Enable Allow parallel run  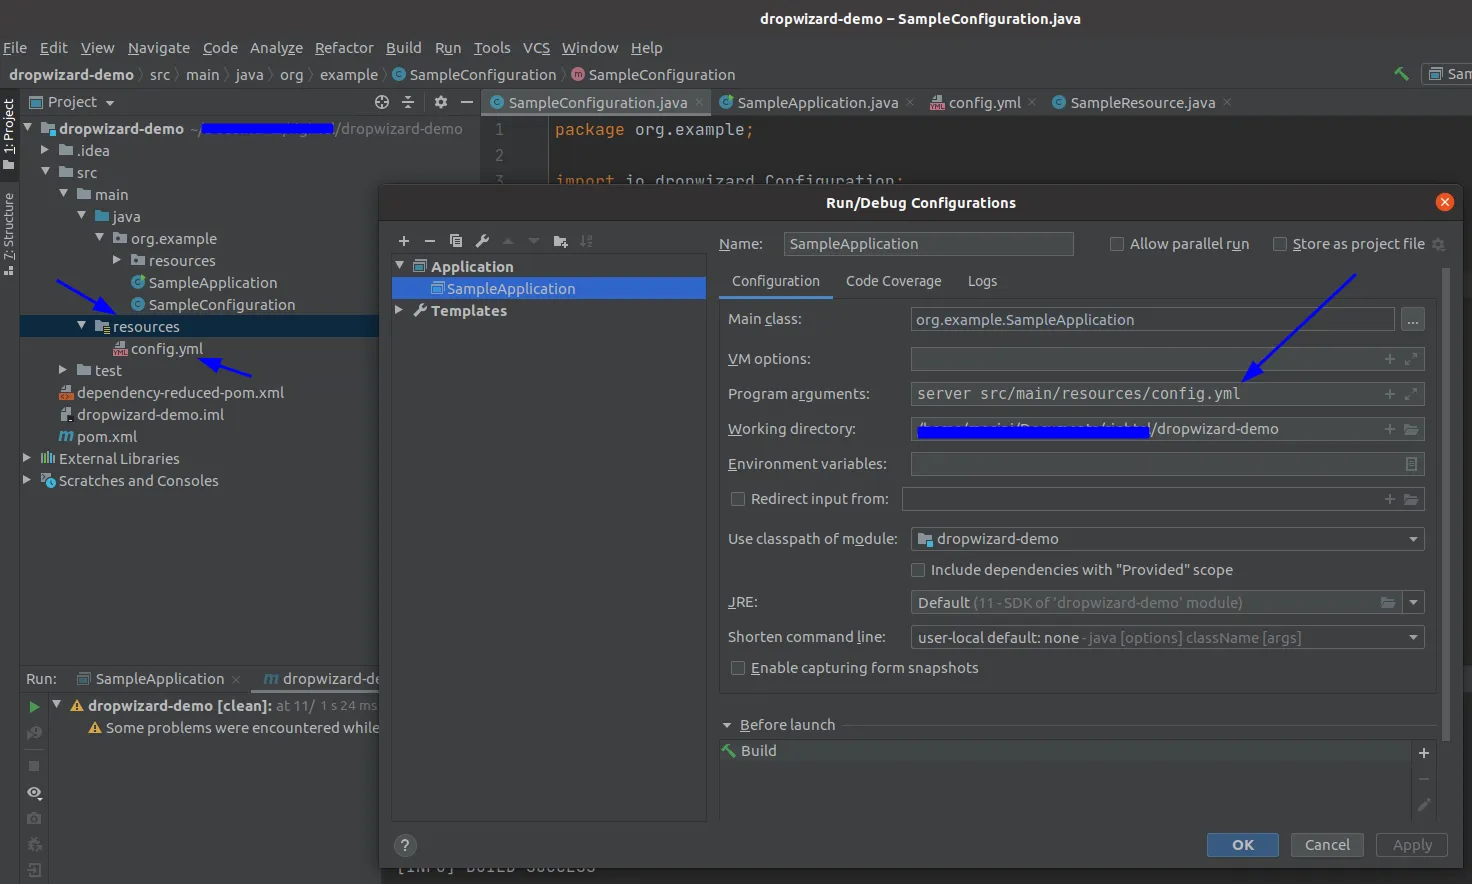point(1117,244)
